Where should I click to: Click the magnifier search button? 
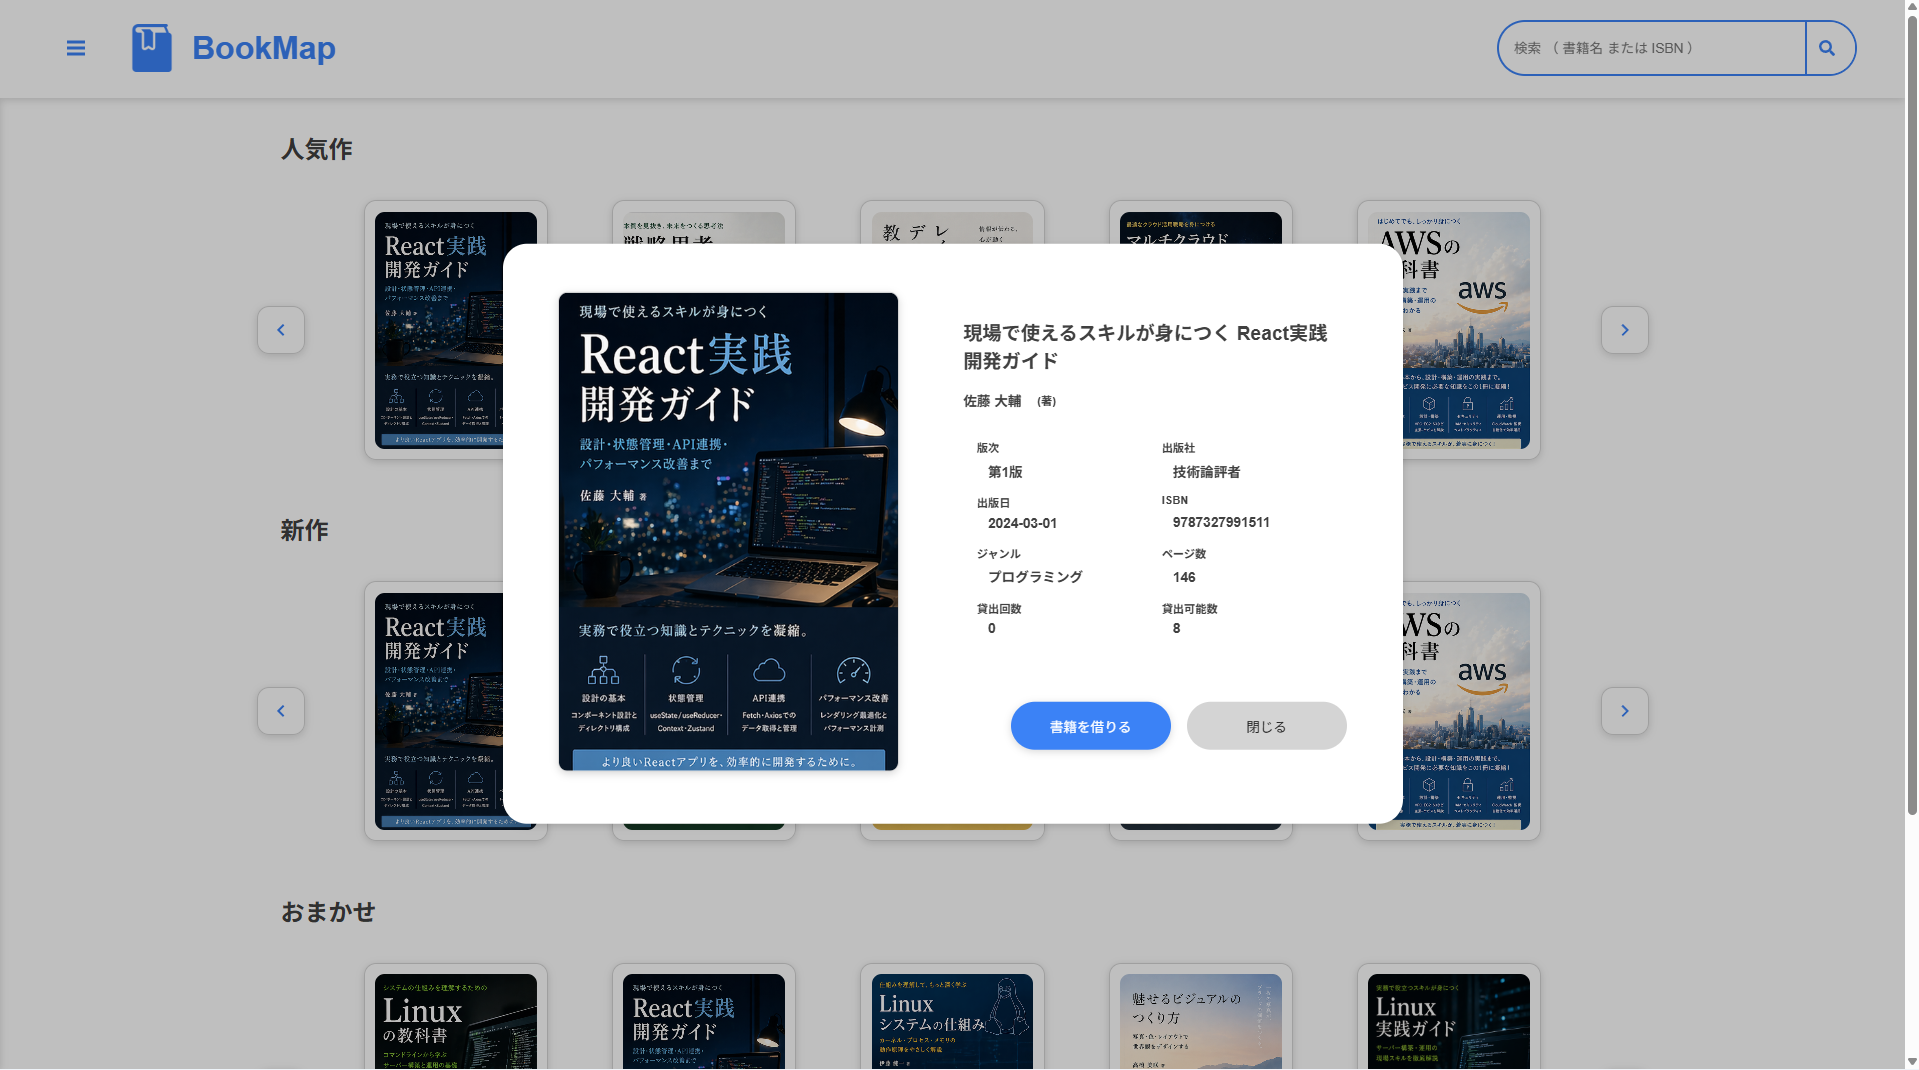point(1830,48)
